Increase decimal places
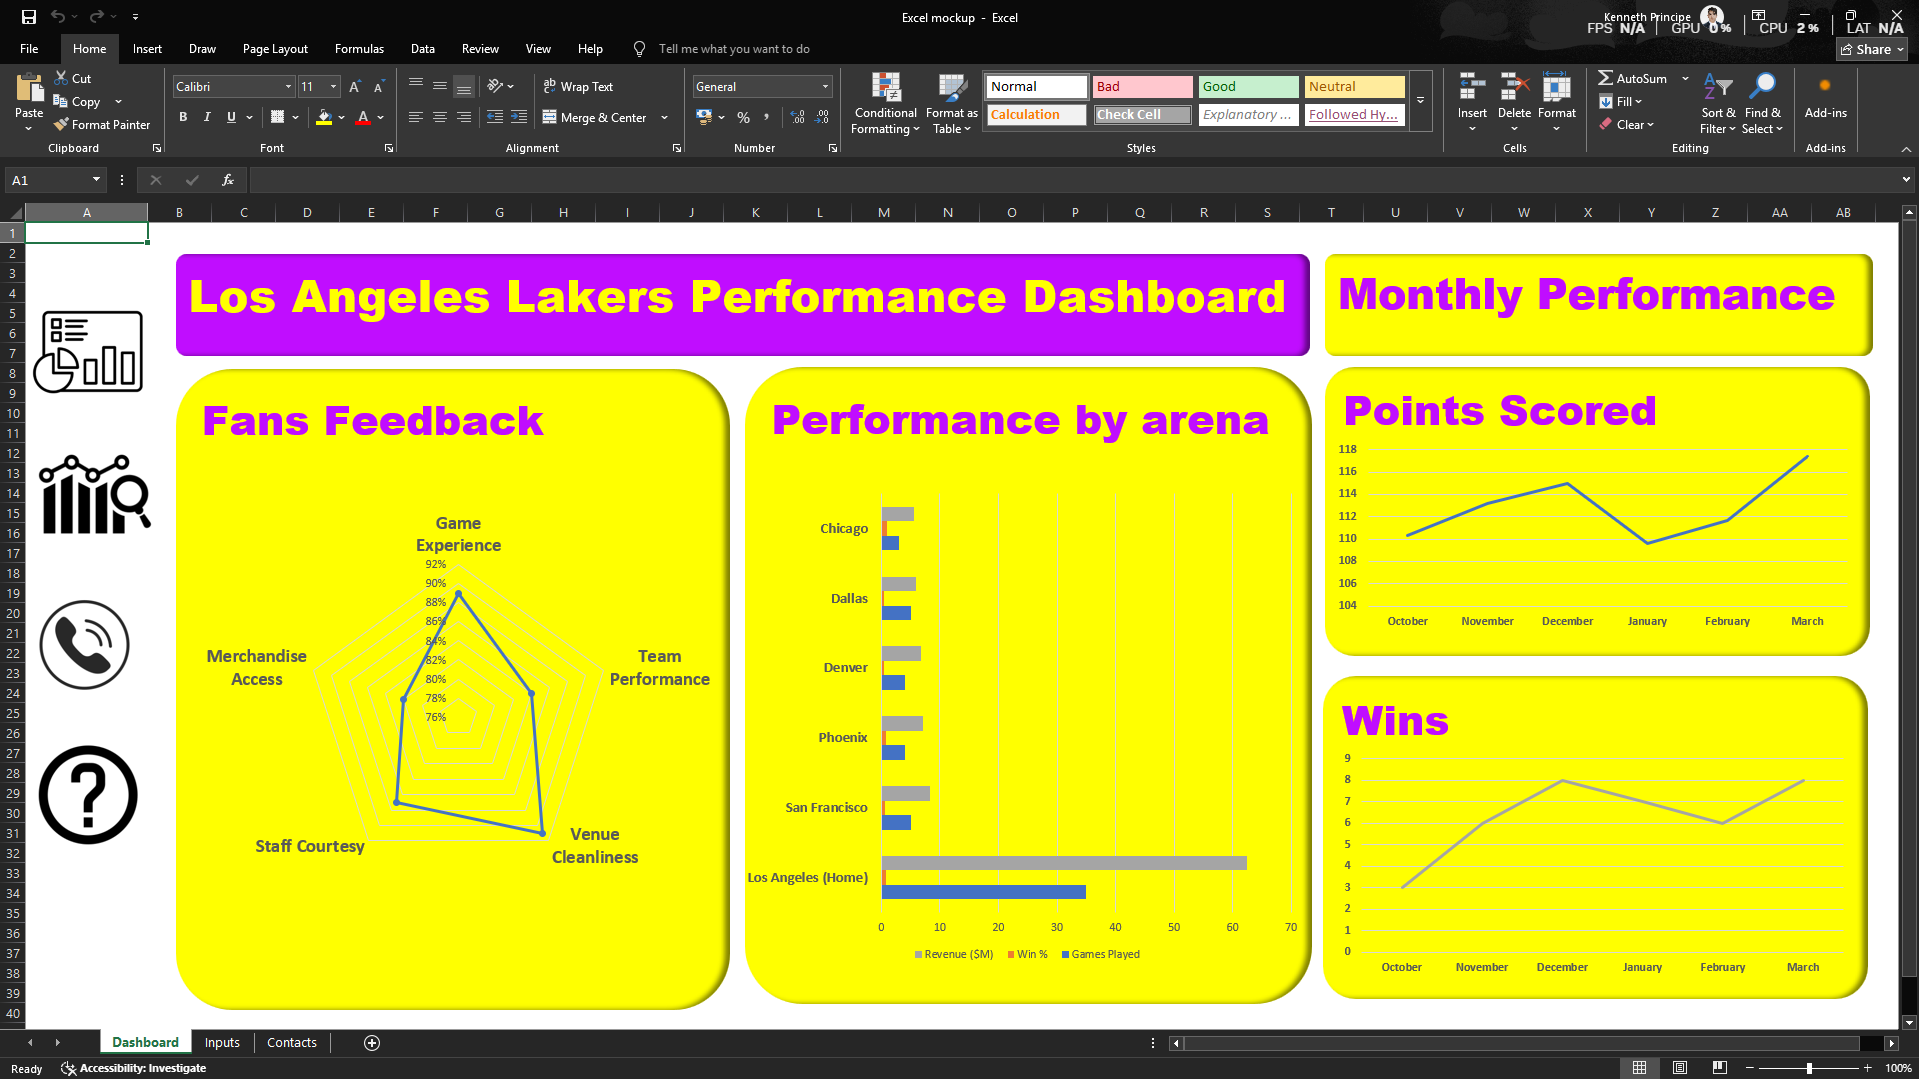The height and width of the screenshot is (1079, 1919). [x=797, y=117]
